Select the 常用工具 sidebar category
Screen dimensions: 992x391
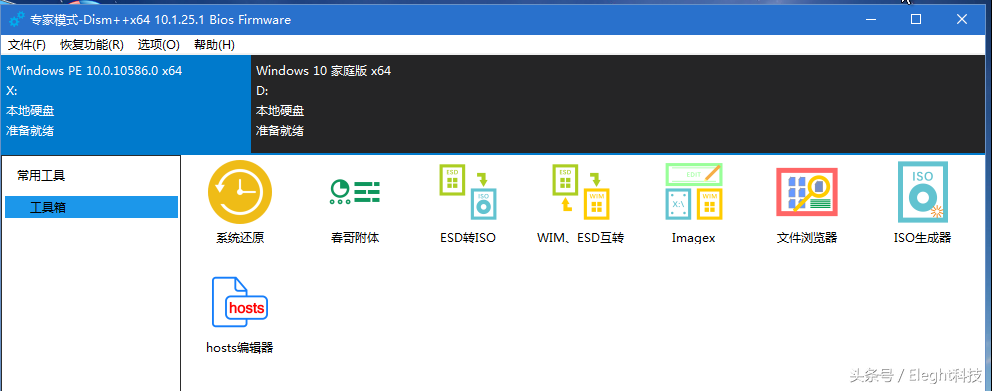pos(41,176)
